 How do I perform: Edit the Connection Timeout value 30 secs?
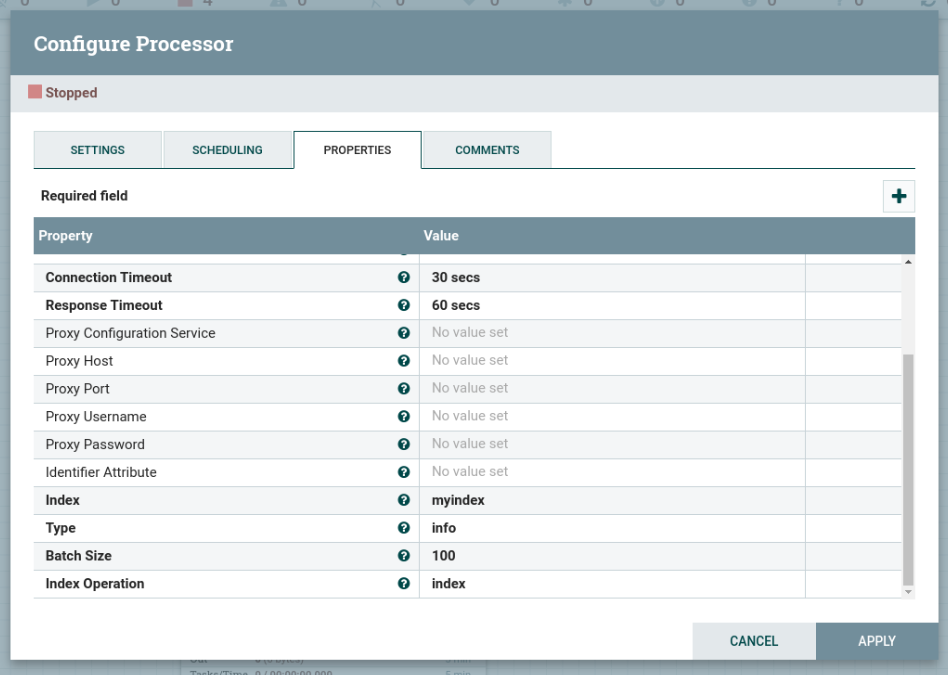click(612, 278)
